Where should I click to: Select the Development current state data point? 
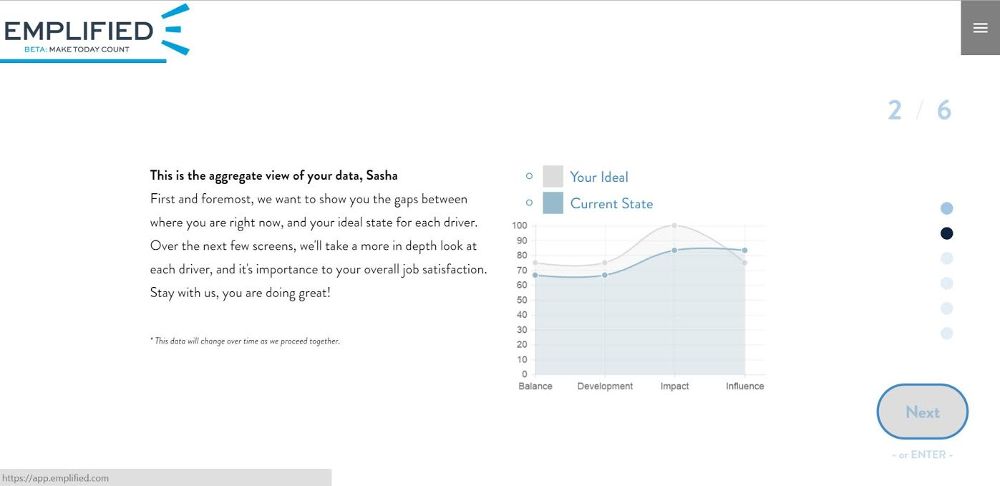click(605, 275)
